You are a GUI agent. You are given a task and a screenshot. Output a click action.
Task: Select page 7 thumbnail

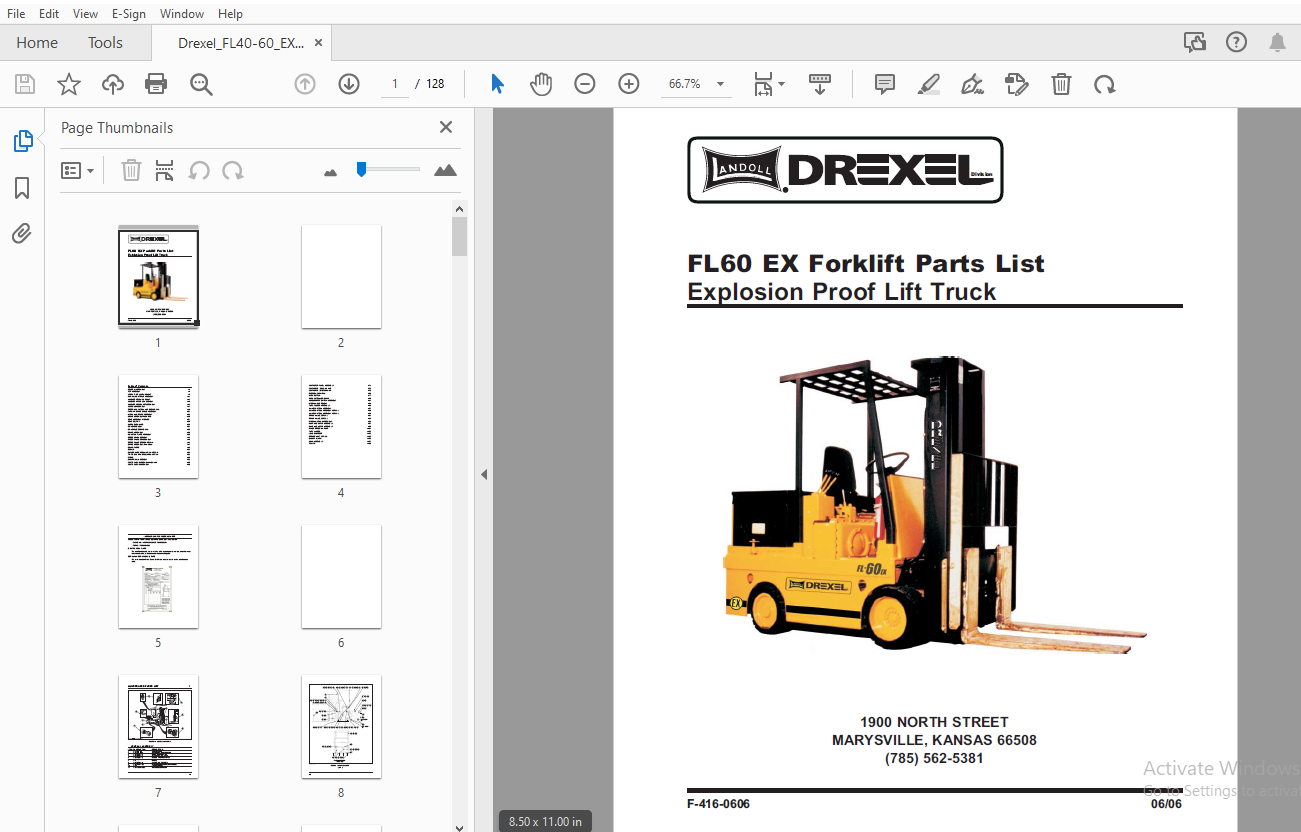coord(158,727)
